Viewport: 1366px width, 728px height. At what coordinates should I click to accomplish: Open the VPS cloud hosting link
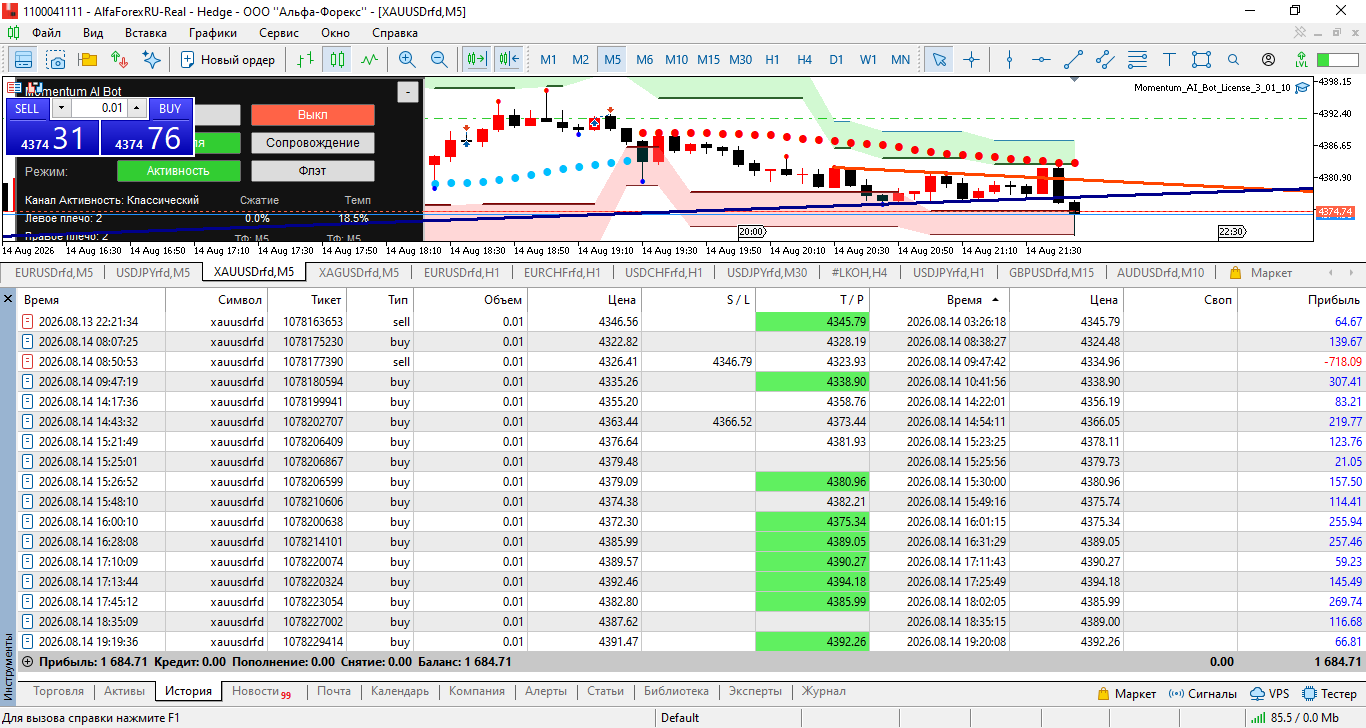point(1270,693)
